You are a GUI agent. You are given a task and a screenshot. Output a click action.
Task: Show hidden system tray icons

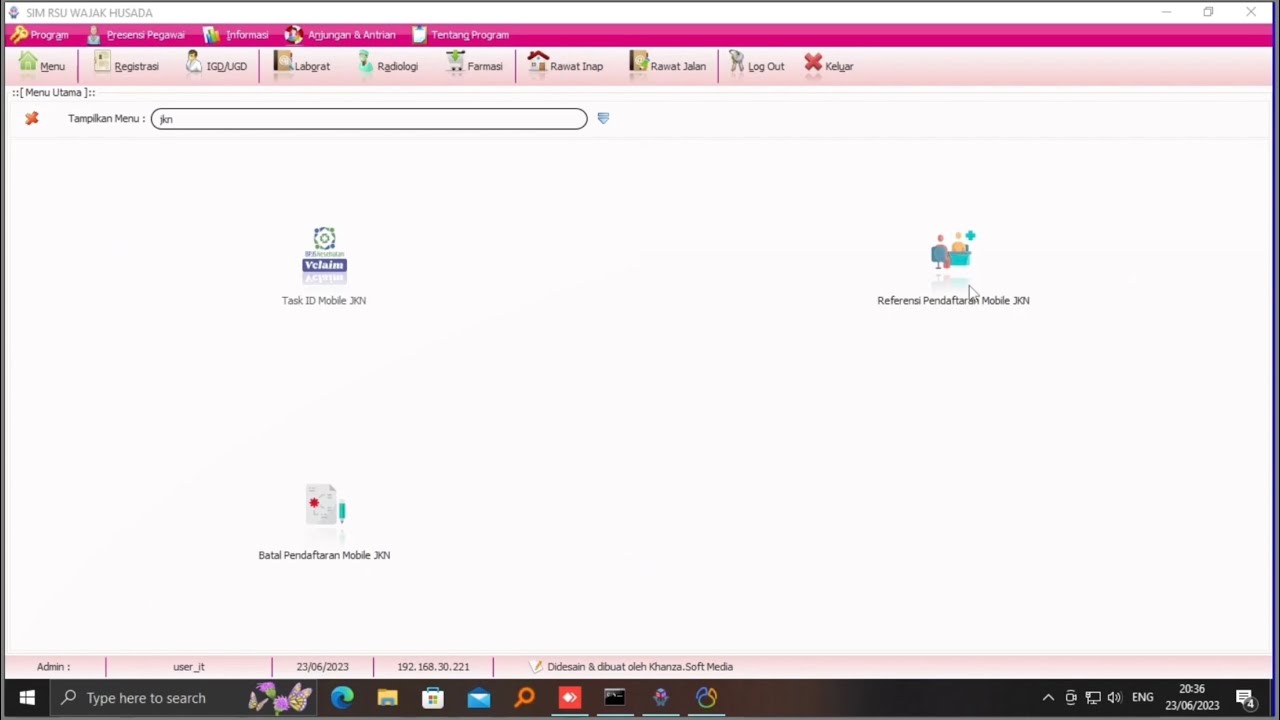click(x=1048, y=698)
